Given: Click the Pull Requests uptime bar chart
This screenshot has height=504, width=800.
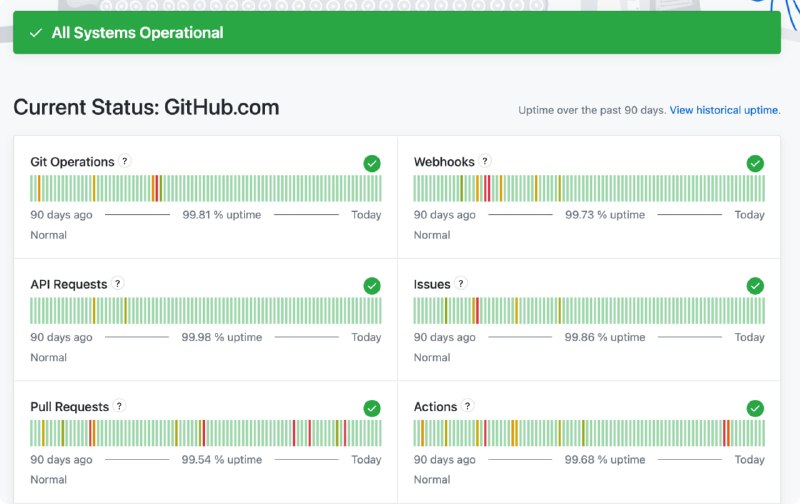Looking at the screenshot, I should pyautogui.click(x=206, y=433).
